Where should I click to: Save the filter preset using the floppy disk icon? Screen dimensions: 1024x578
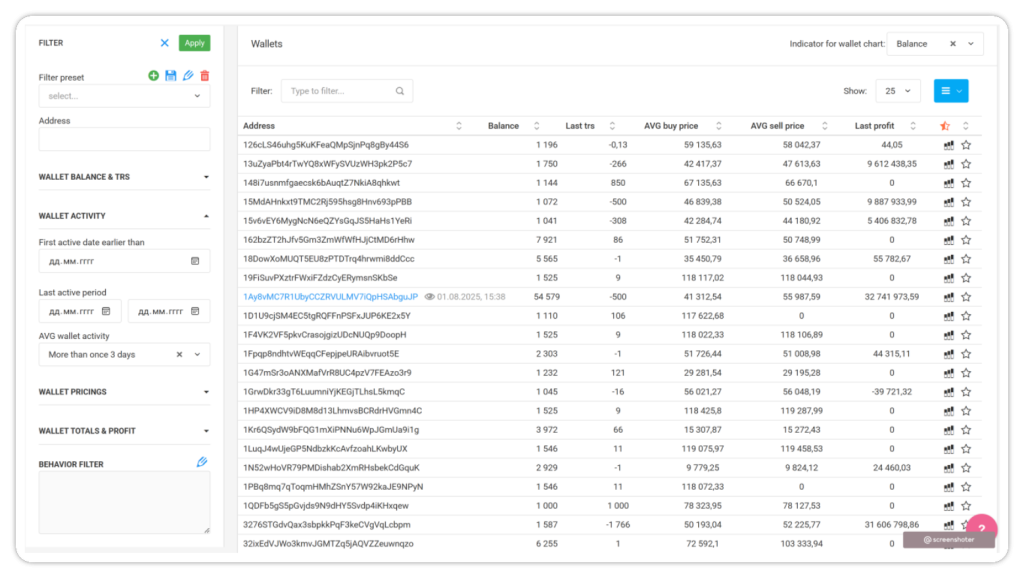(x=170, y=76)
